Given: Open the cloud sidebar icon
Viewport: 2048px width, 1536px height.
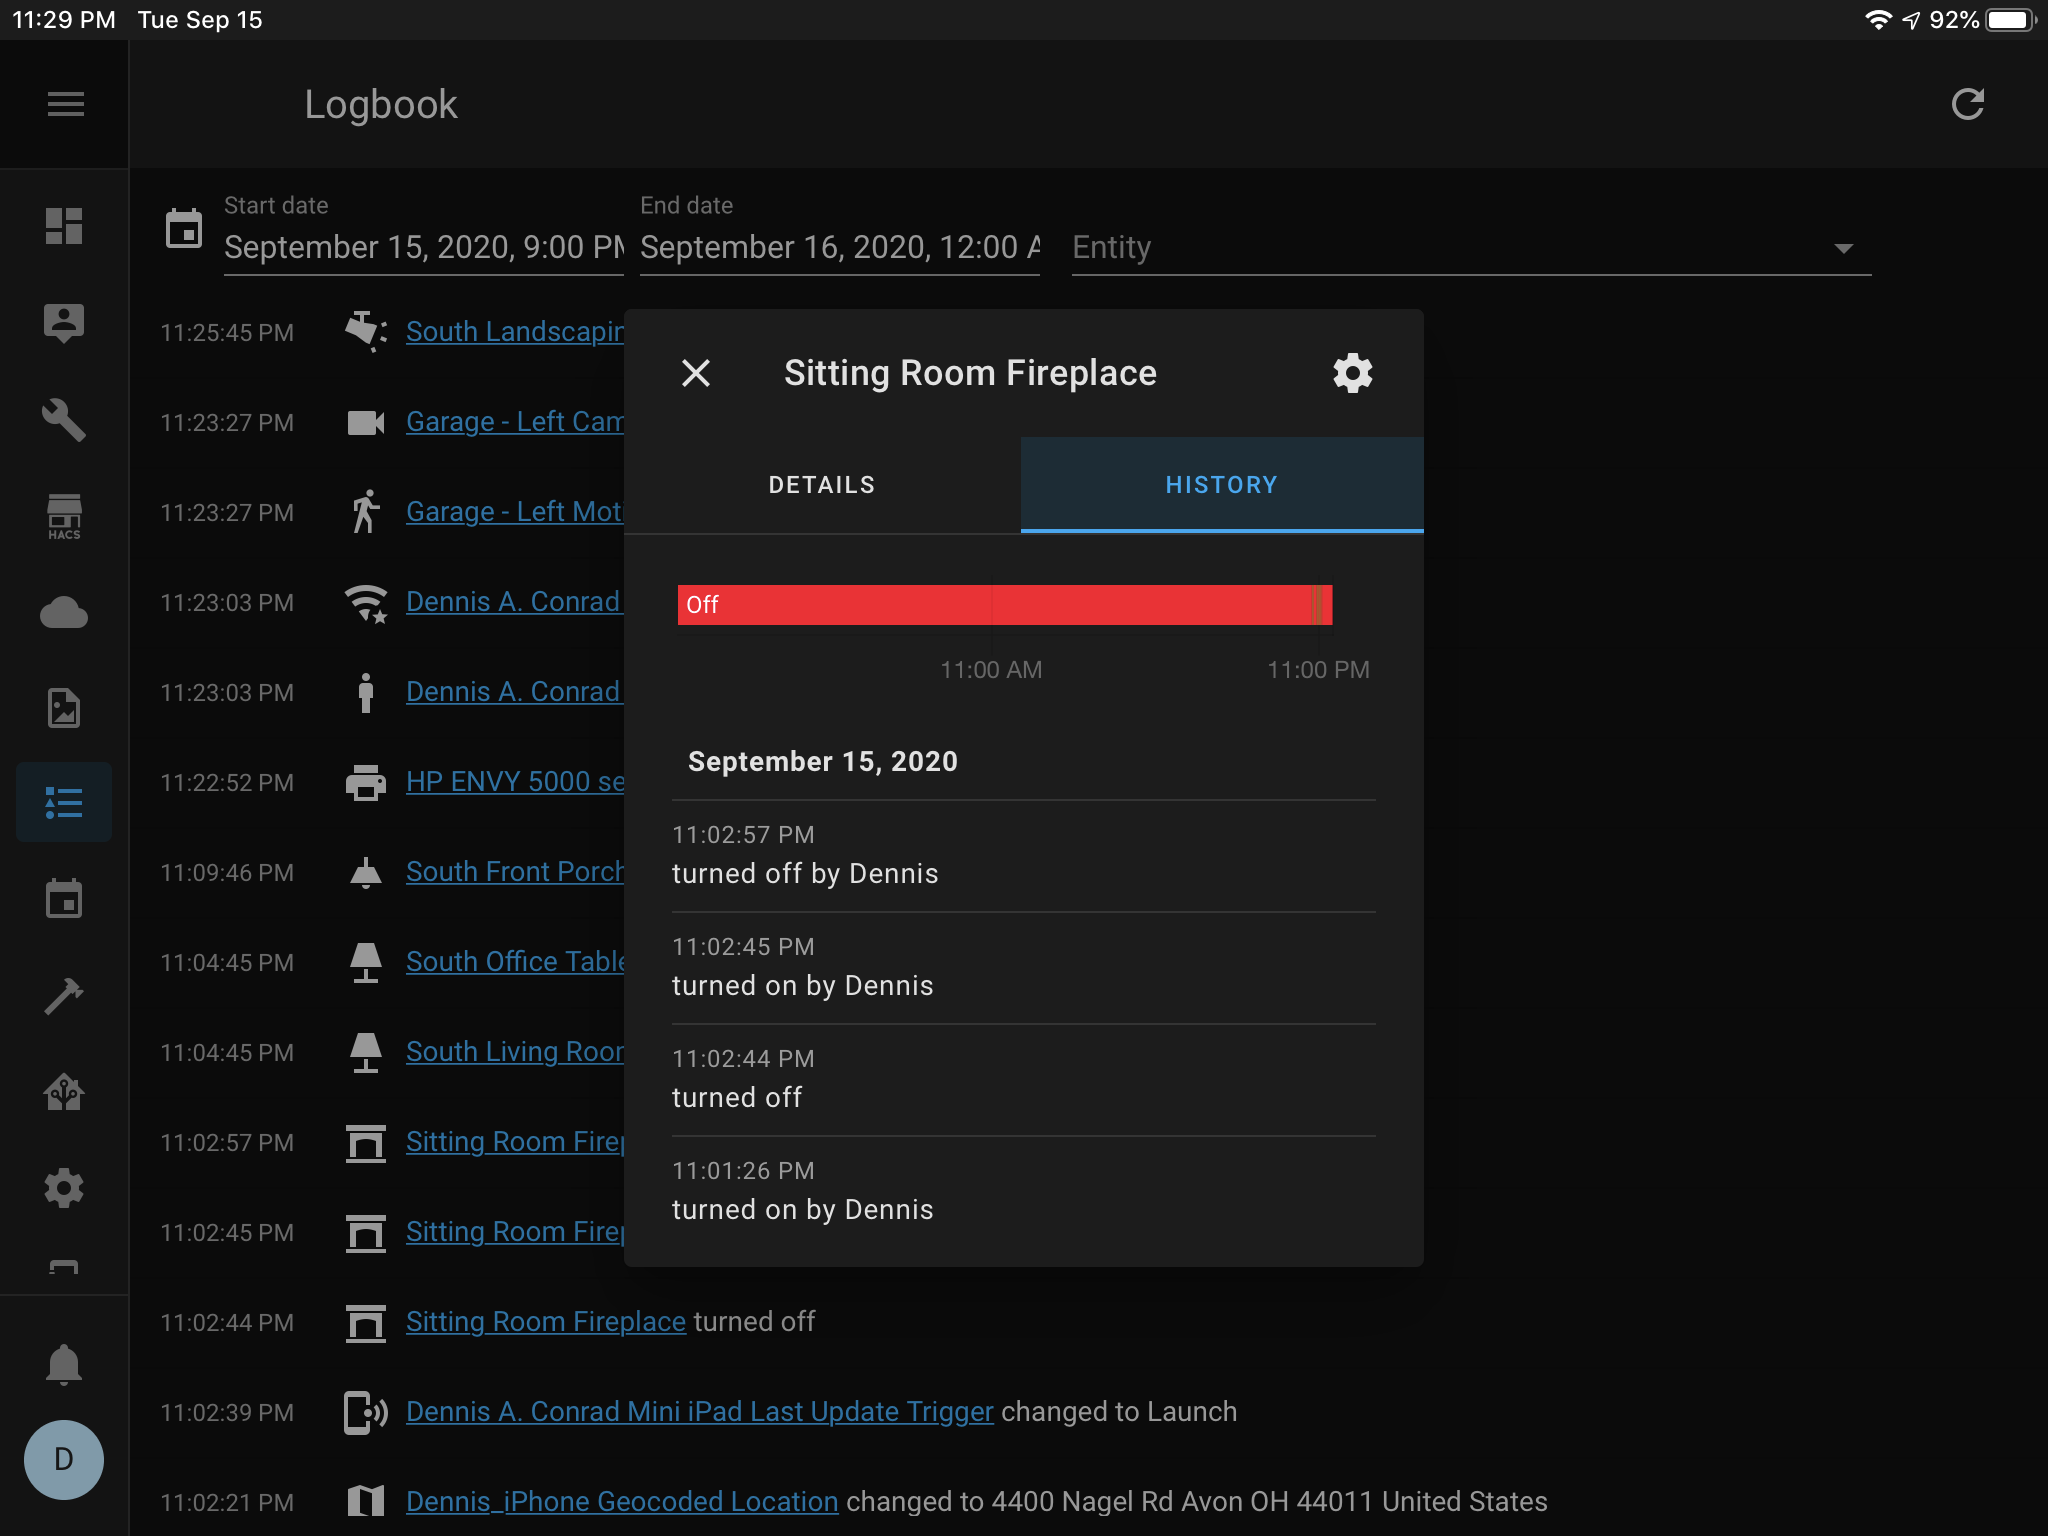Looking at the screenshot, I should click(64, 612).
